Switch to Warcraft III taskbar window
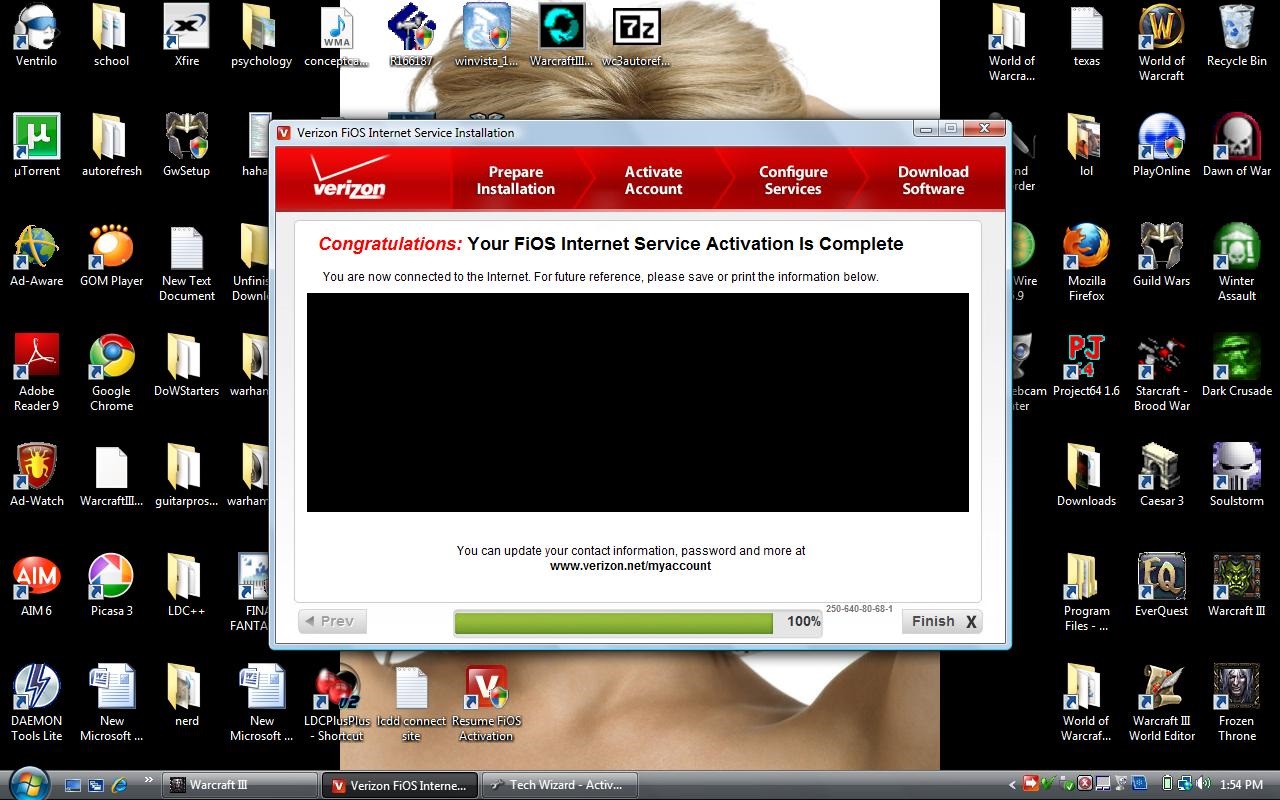The image size is (1280, 800). [241, 785]
